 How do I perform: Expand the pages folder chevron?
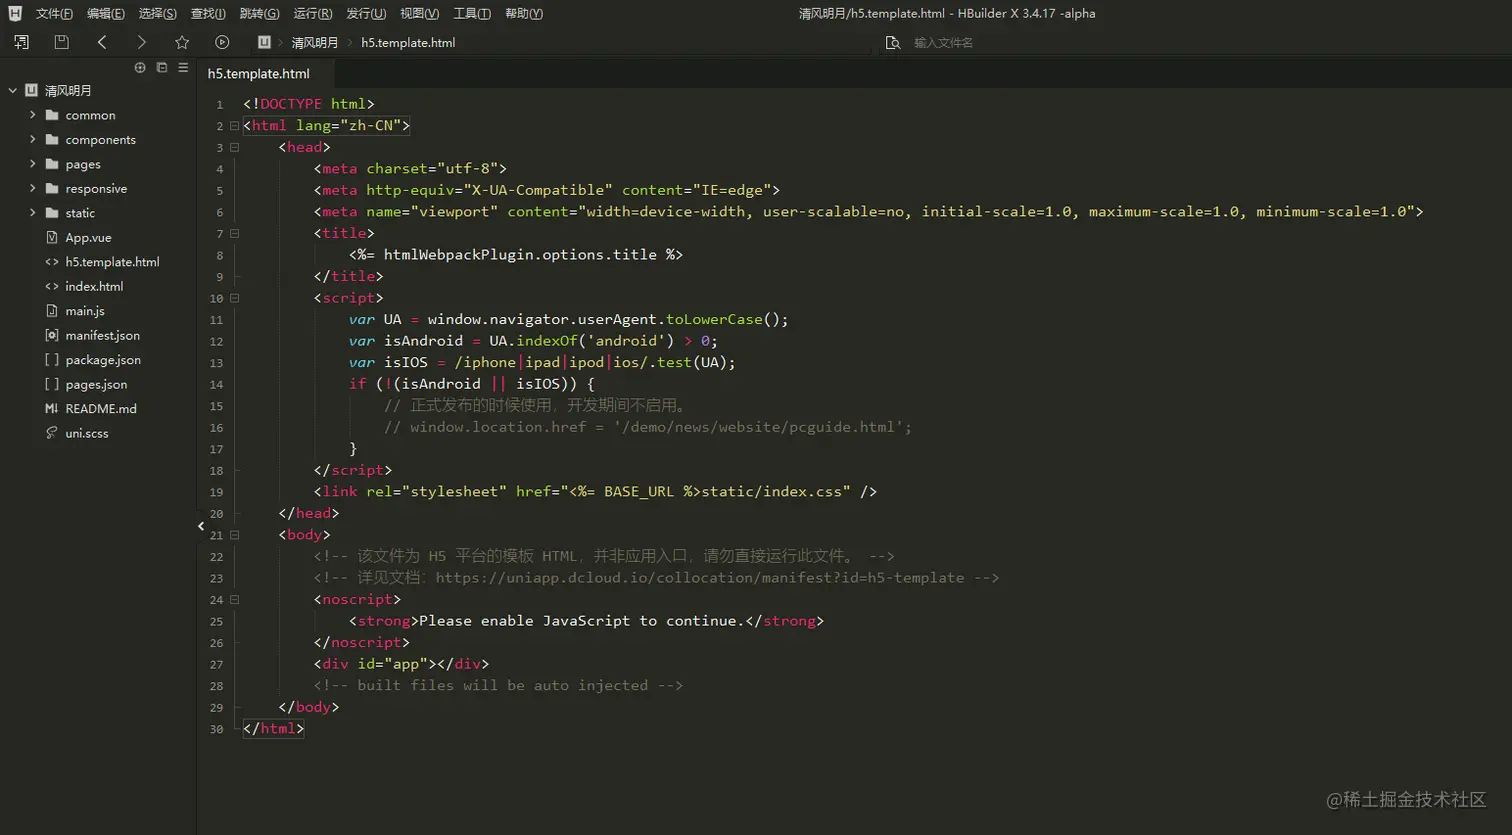pos(33,164)
